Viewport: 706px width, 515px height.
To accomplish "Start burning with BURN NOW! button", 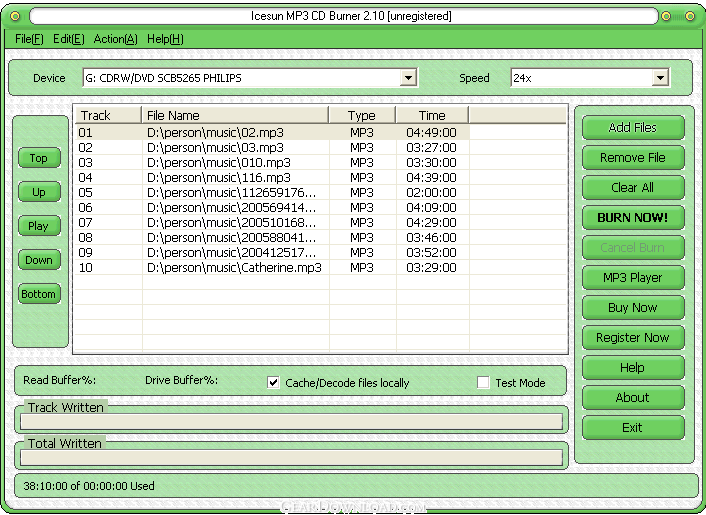I will [x=633, y=217].
